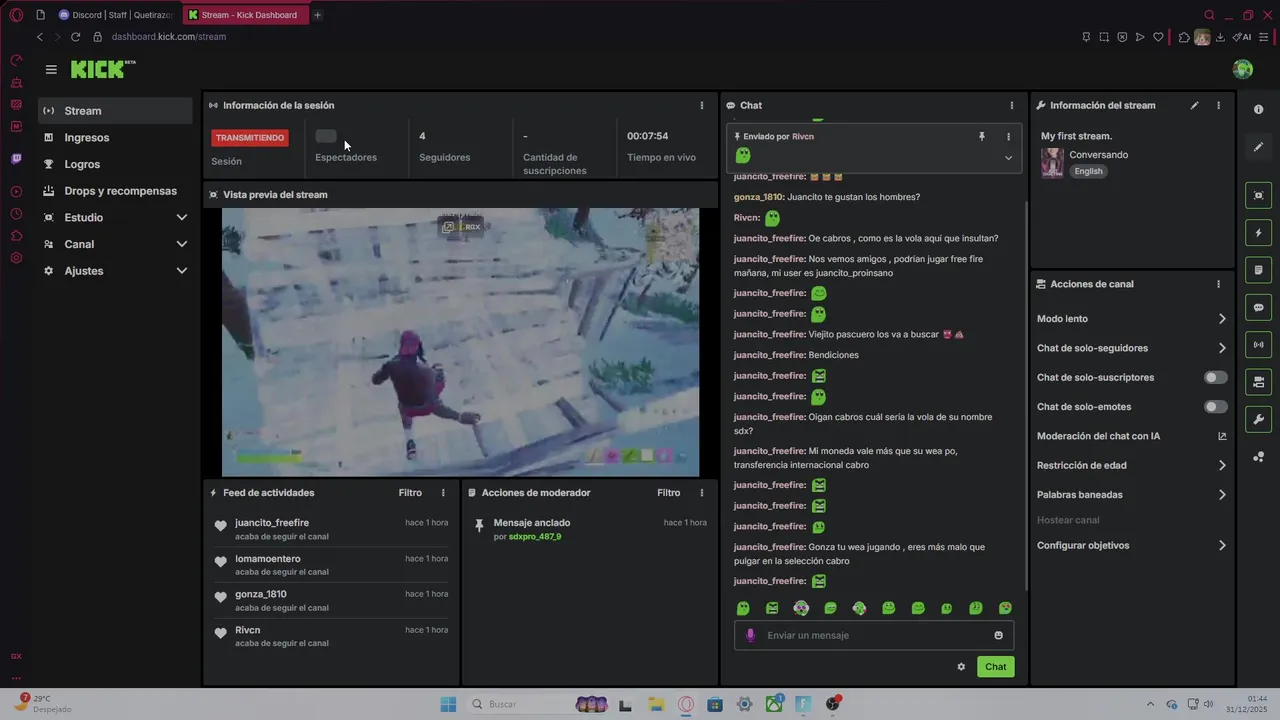This screenshot has width=1280, height=720.
Task: Click the Conversando category thumbnail
Action: coord(1052,163)
